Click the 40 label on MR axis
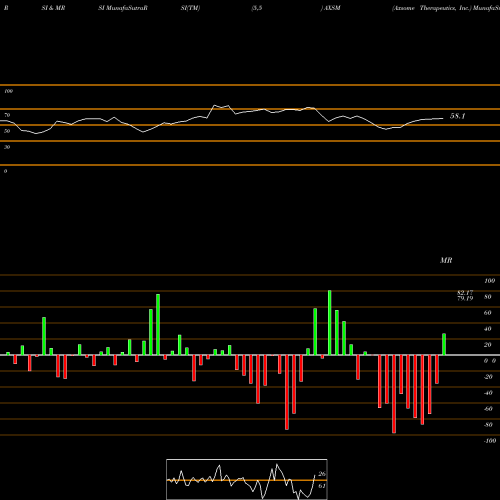500x500 pixels. pyautogui.click(x=488, y=329)
